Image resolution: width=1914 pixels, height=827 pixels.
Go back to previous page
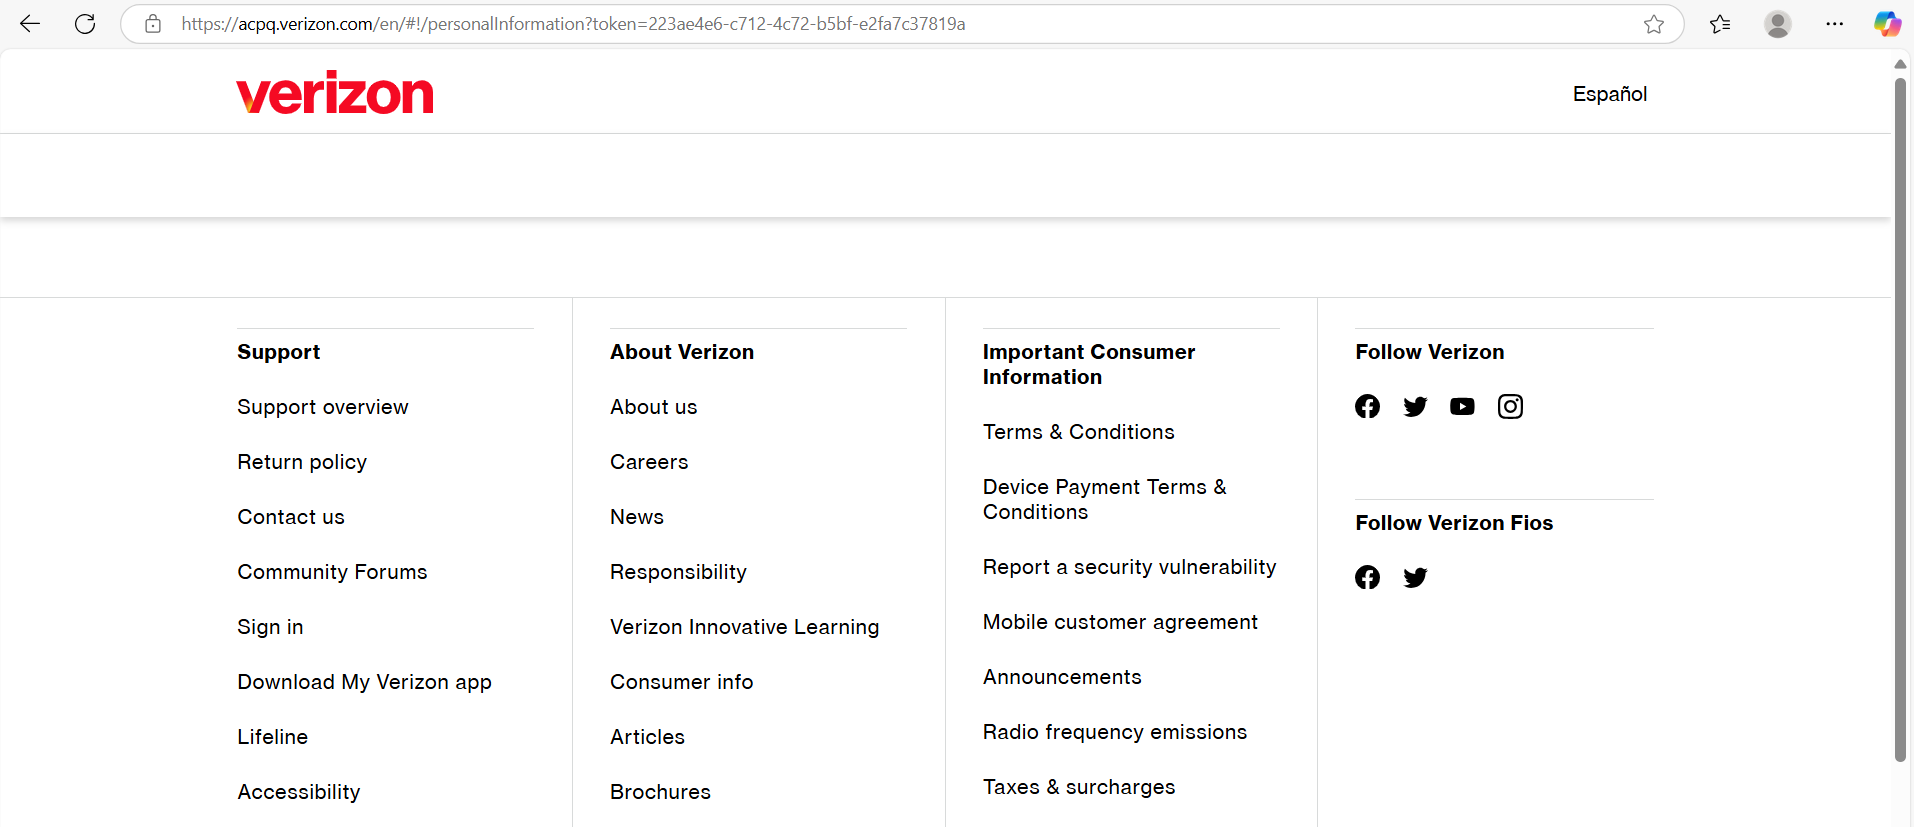tap(30, 24)
